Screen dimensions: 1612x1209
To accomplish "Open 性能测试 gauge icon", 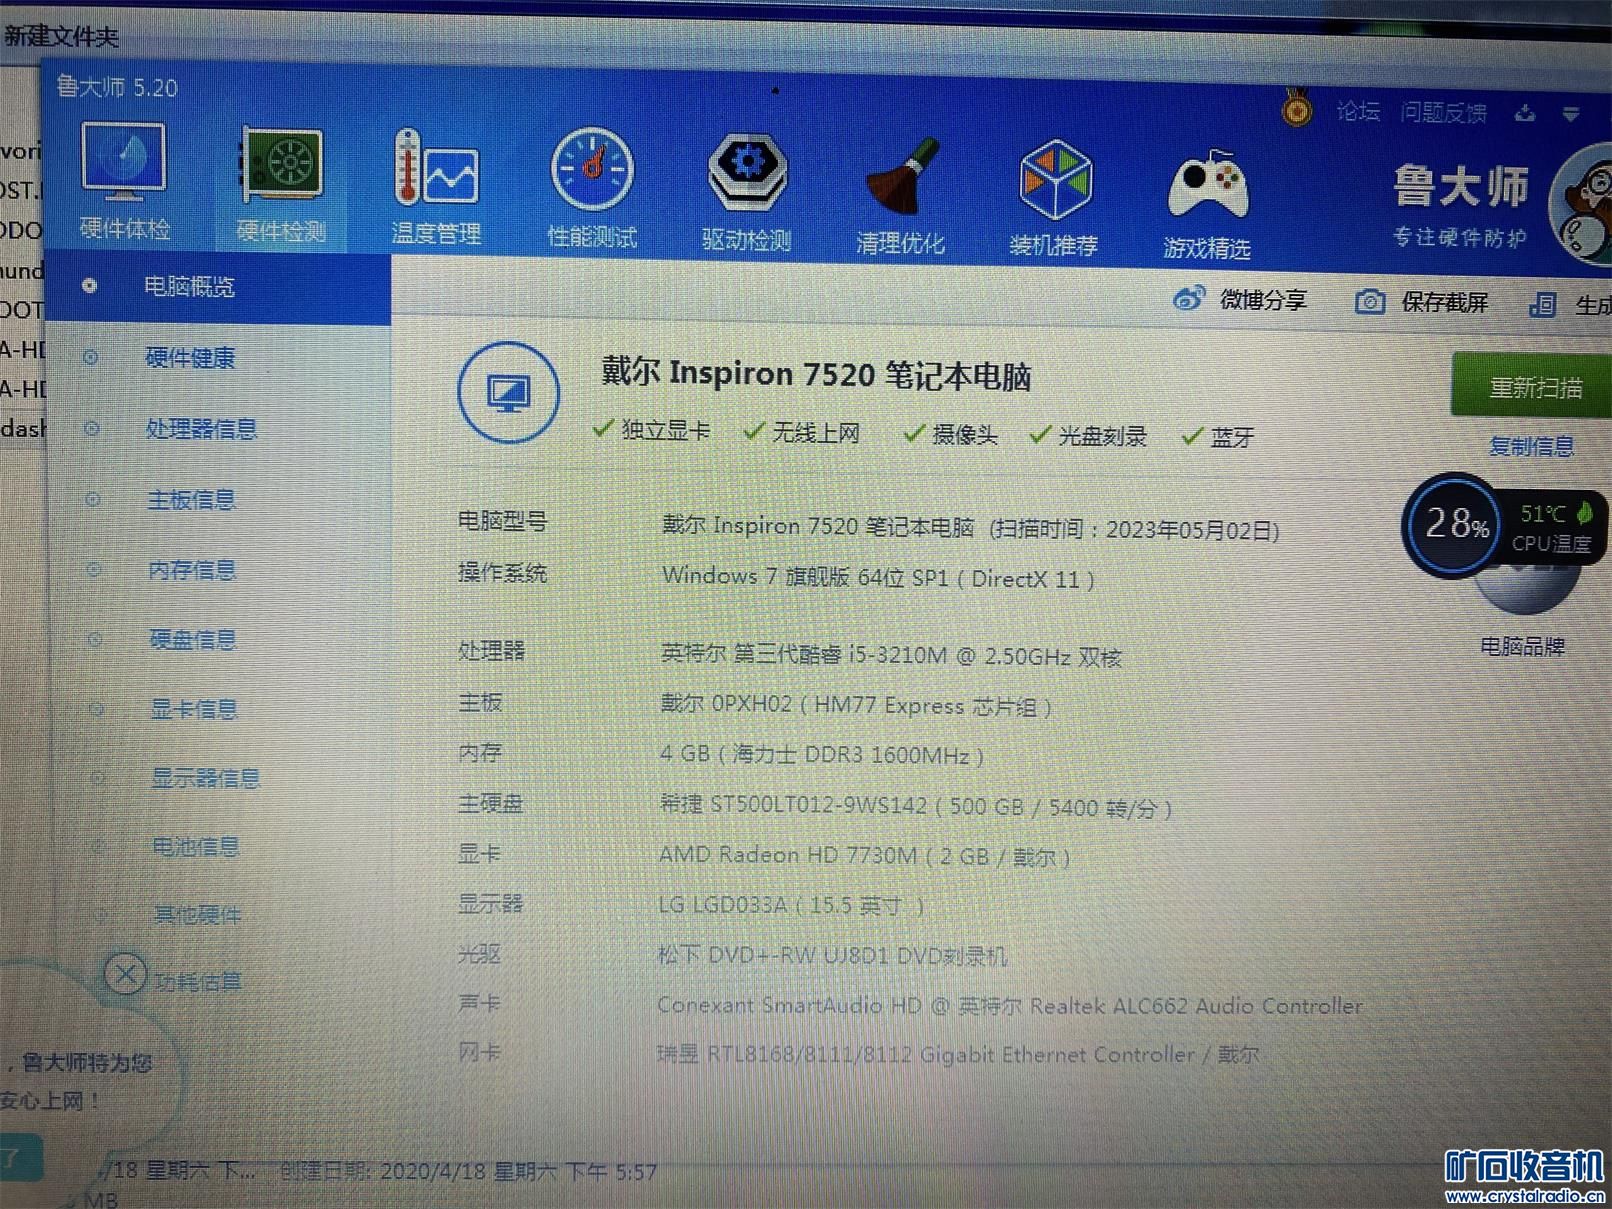I will (x=592, y=169).
